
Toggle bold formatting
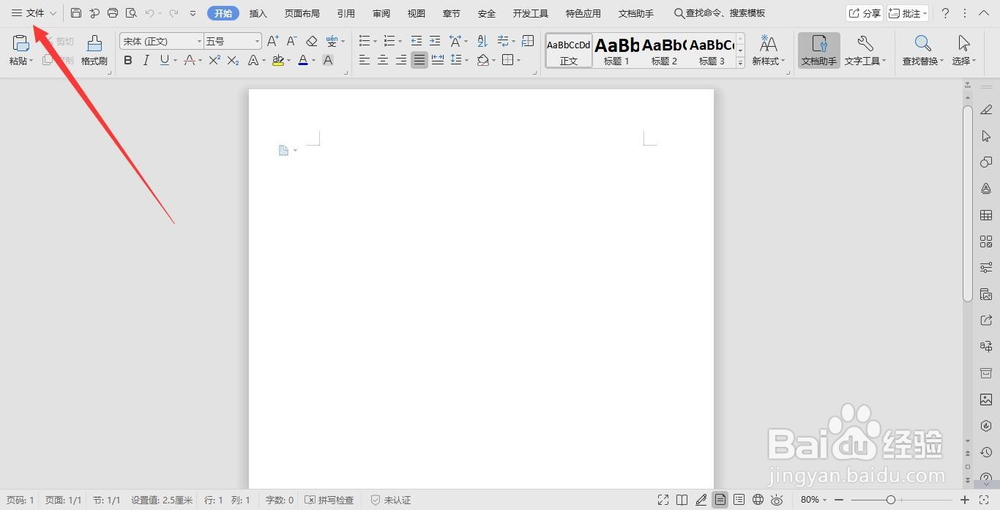[128, 61]
